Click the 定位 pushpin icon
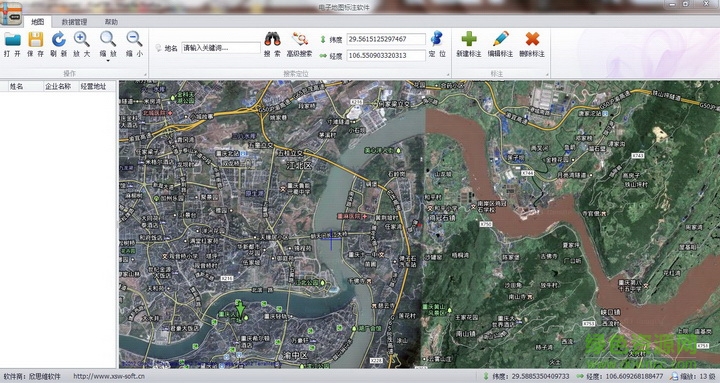This screenshot has height=383, width=720. click(x=437, y=39)
